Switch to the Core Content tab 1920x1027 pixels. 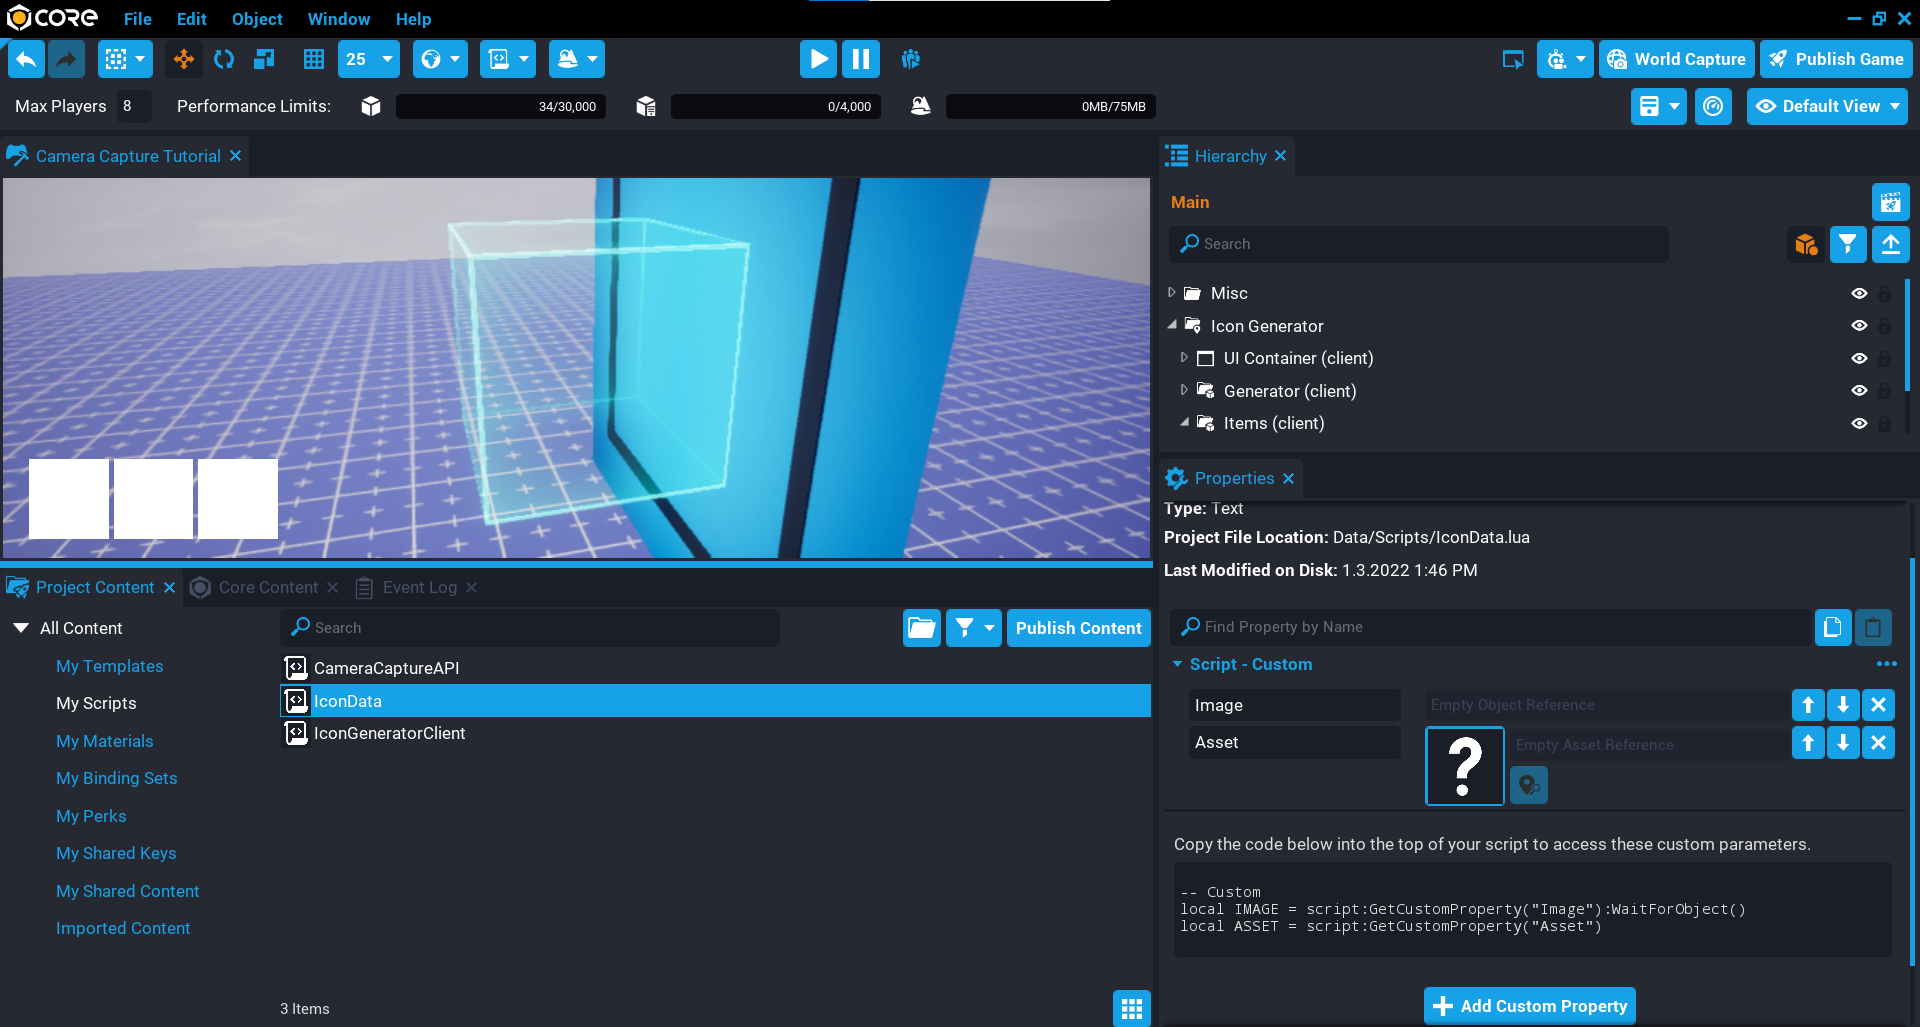tap(268, 587)
